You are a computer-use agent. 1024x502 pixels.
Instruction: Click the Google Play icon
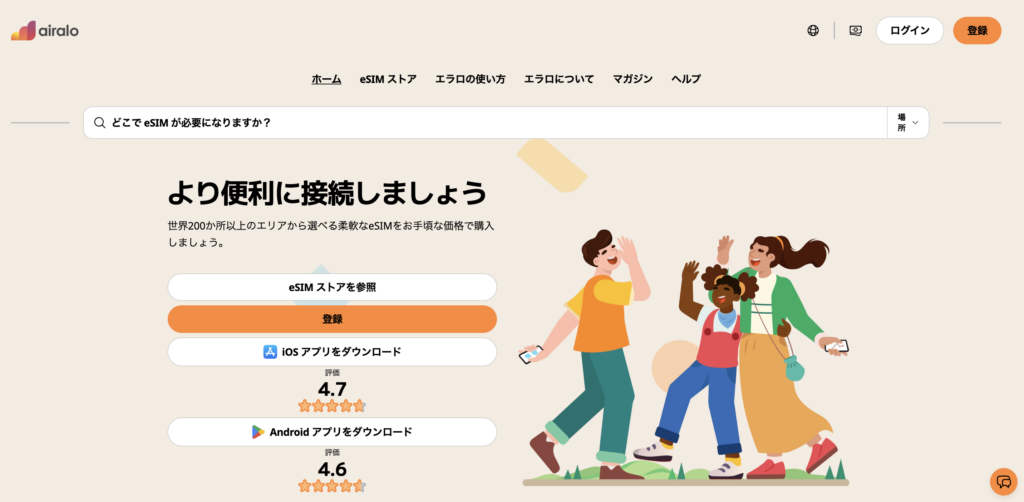pyautogui.click(x=258, y=431)
